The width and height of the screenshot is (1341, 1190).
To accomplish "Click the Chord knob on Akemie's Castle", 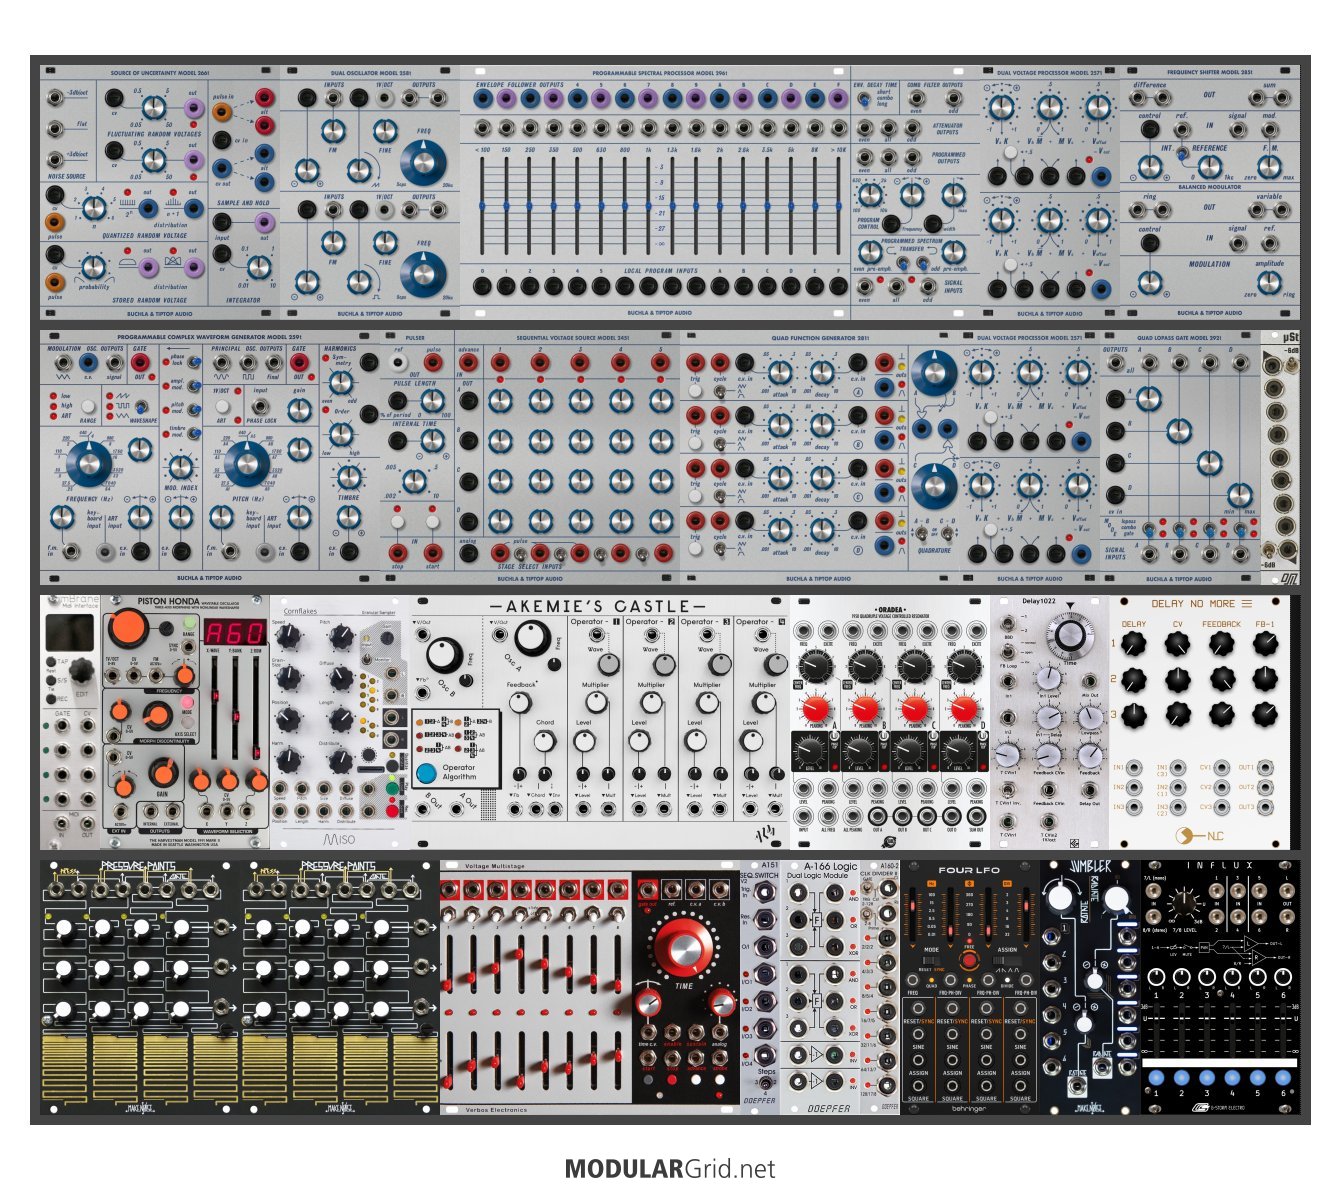I will 544,741.
